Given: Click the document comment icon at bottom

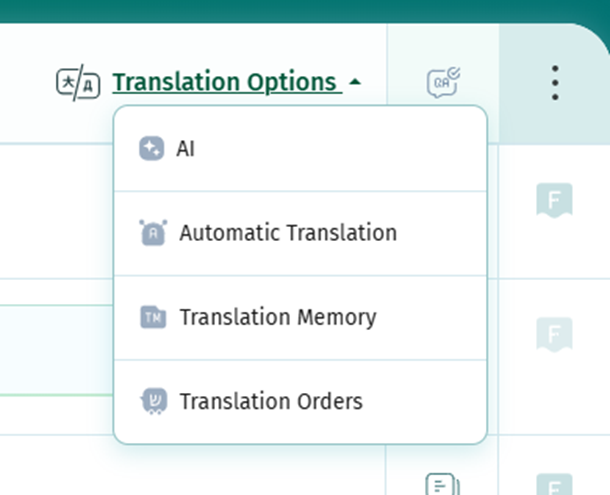Looking at the screenshot, I should [441, 484].
